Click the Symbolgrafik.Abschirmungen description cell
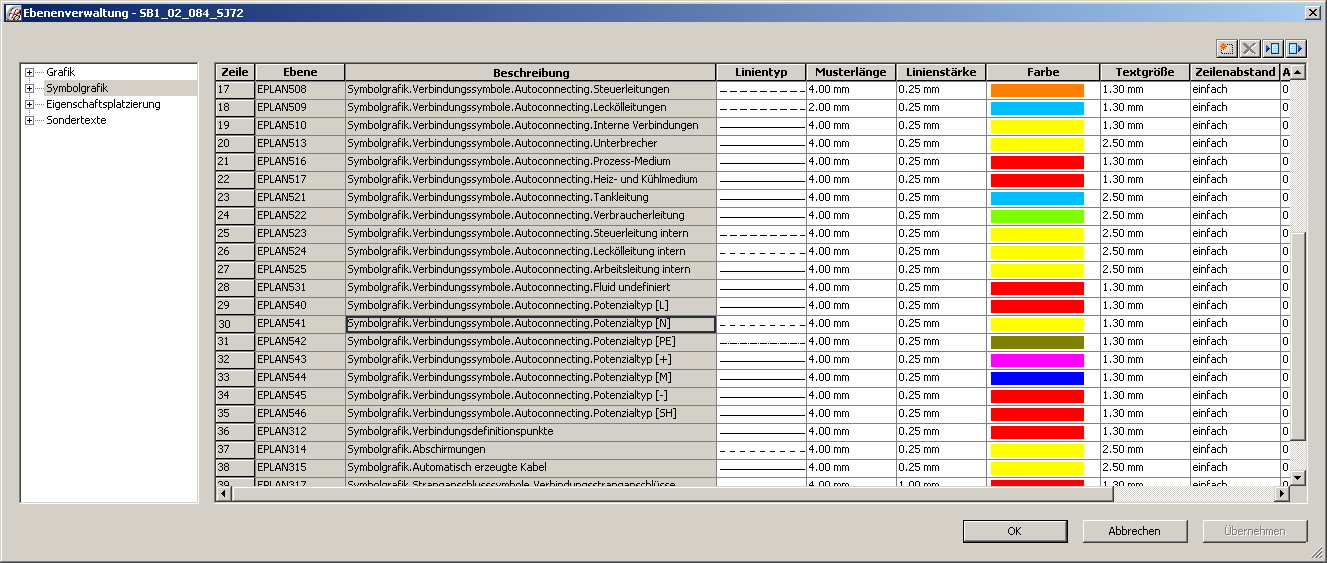 click(x=531, y=450)
